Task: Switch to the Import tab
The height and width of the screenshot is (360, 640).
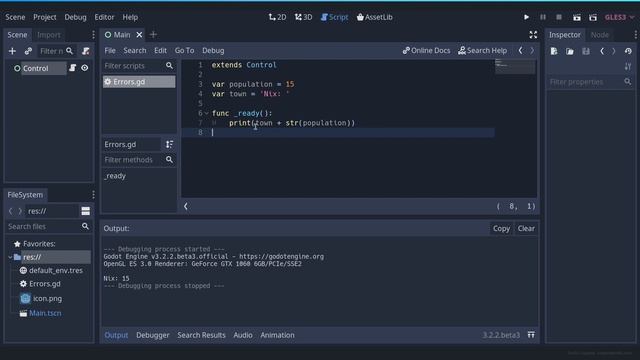Action: [49, 35]
